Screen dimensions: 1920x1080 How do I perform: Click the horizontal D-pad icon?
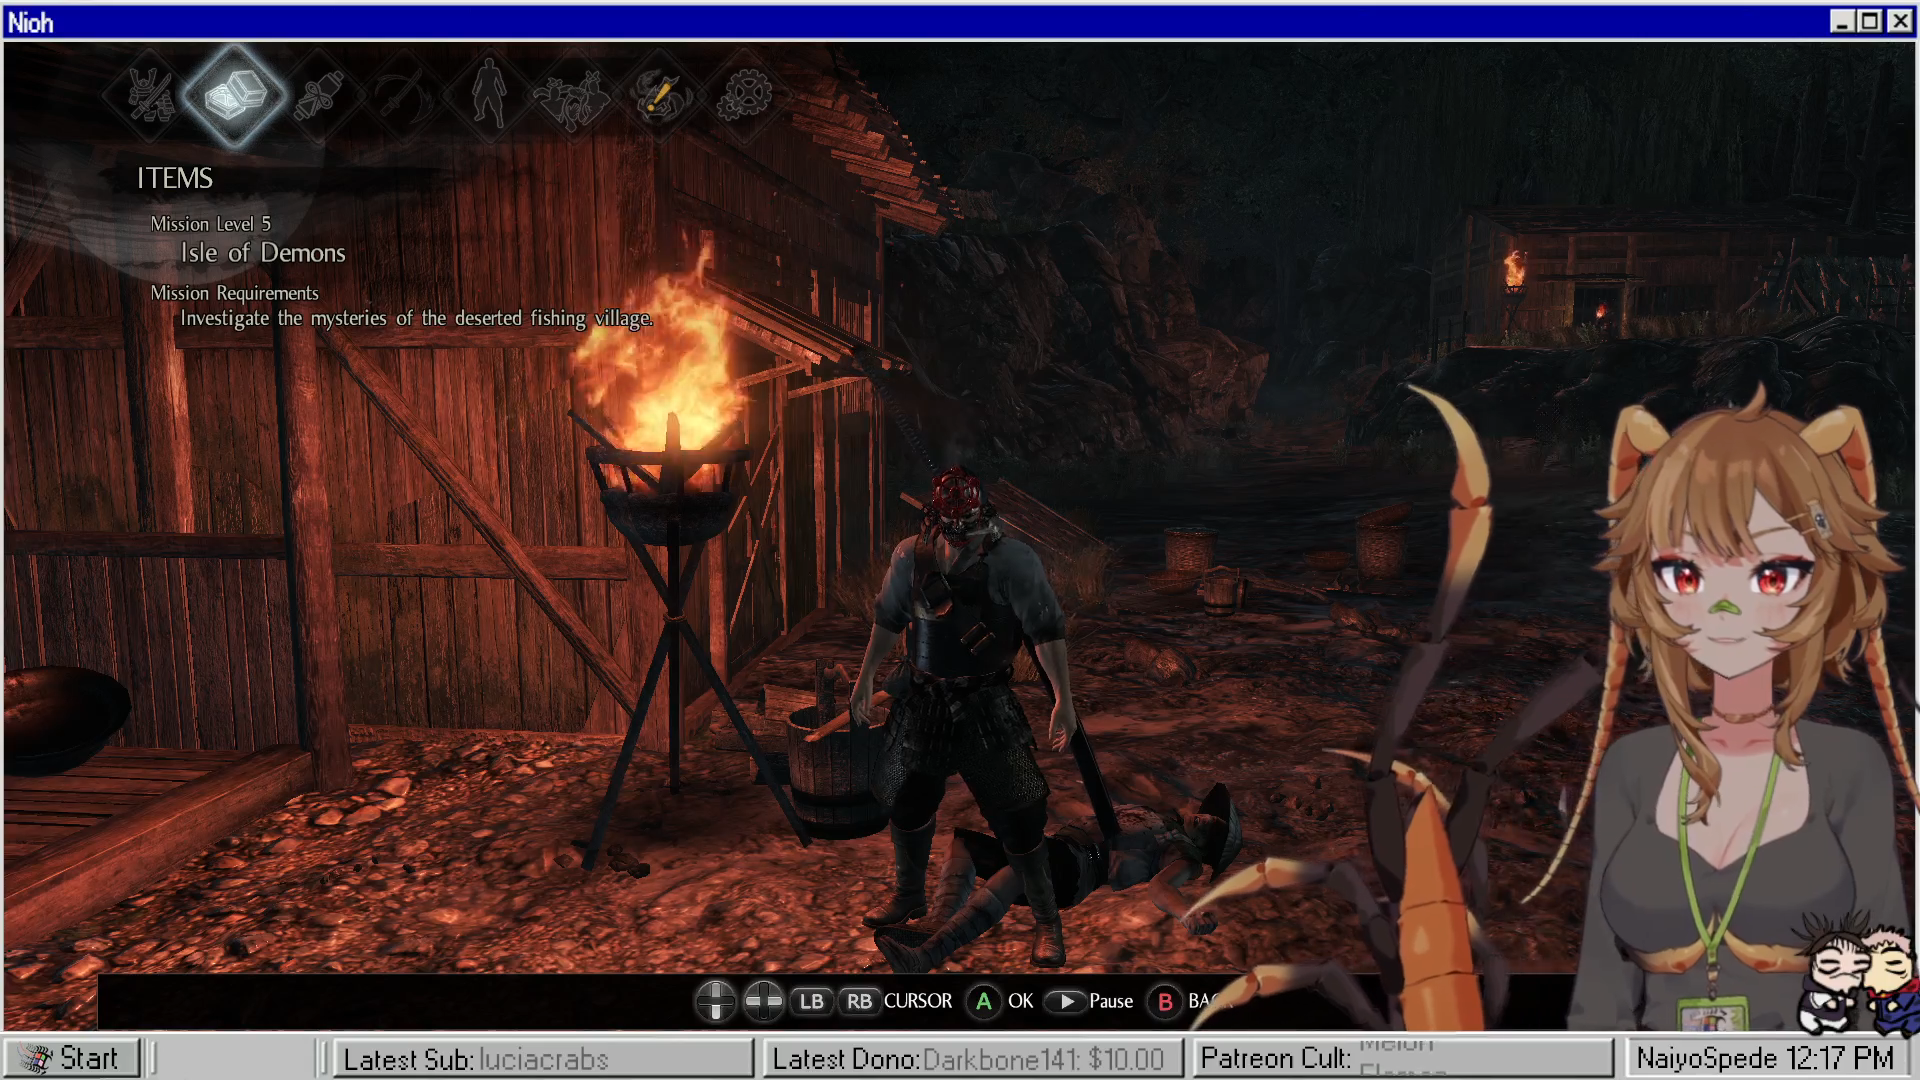coord(764,1001)
